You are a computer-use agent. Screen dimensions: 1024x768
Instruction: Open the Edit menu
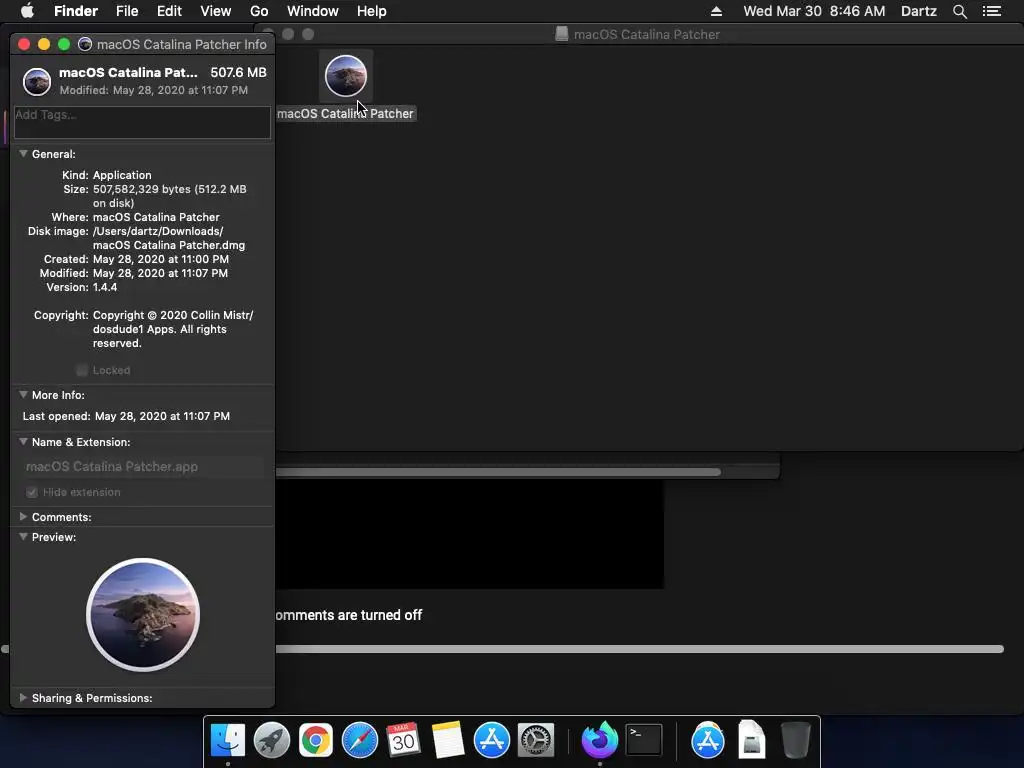coord(169,11)
